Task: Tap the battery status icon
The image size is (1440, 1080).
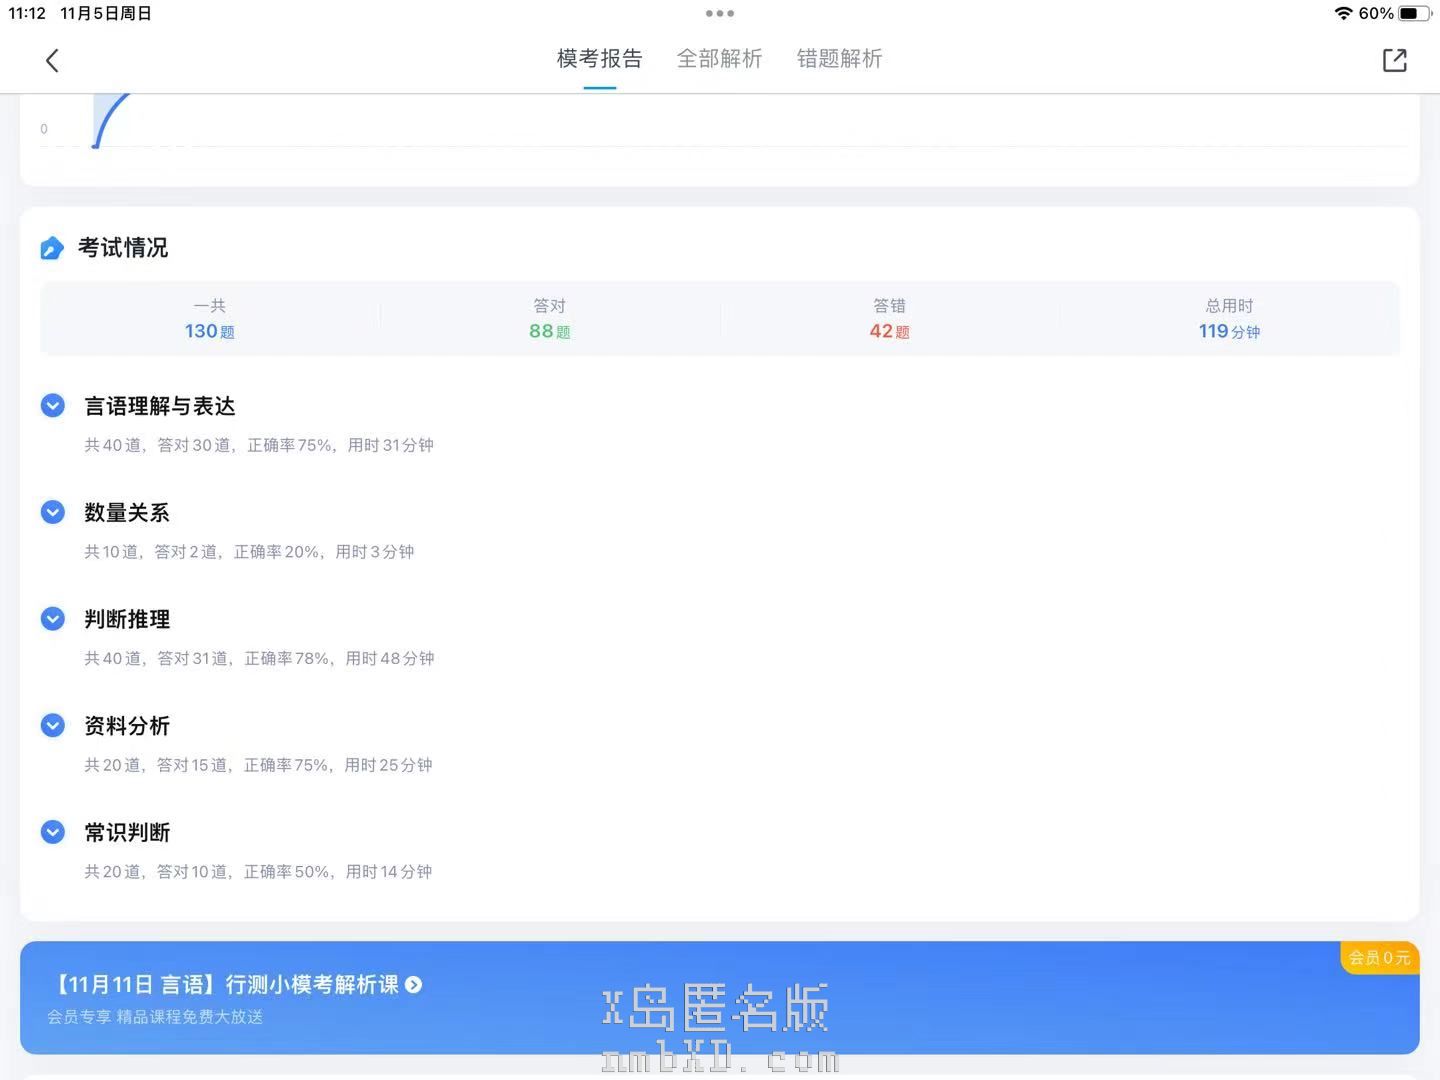Action: 1414,14
